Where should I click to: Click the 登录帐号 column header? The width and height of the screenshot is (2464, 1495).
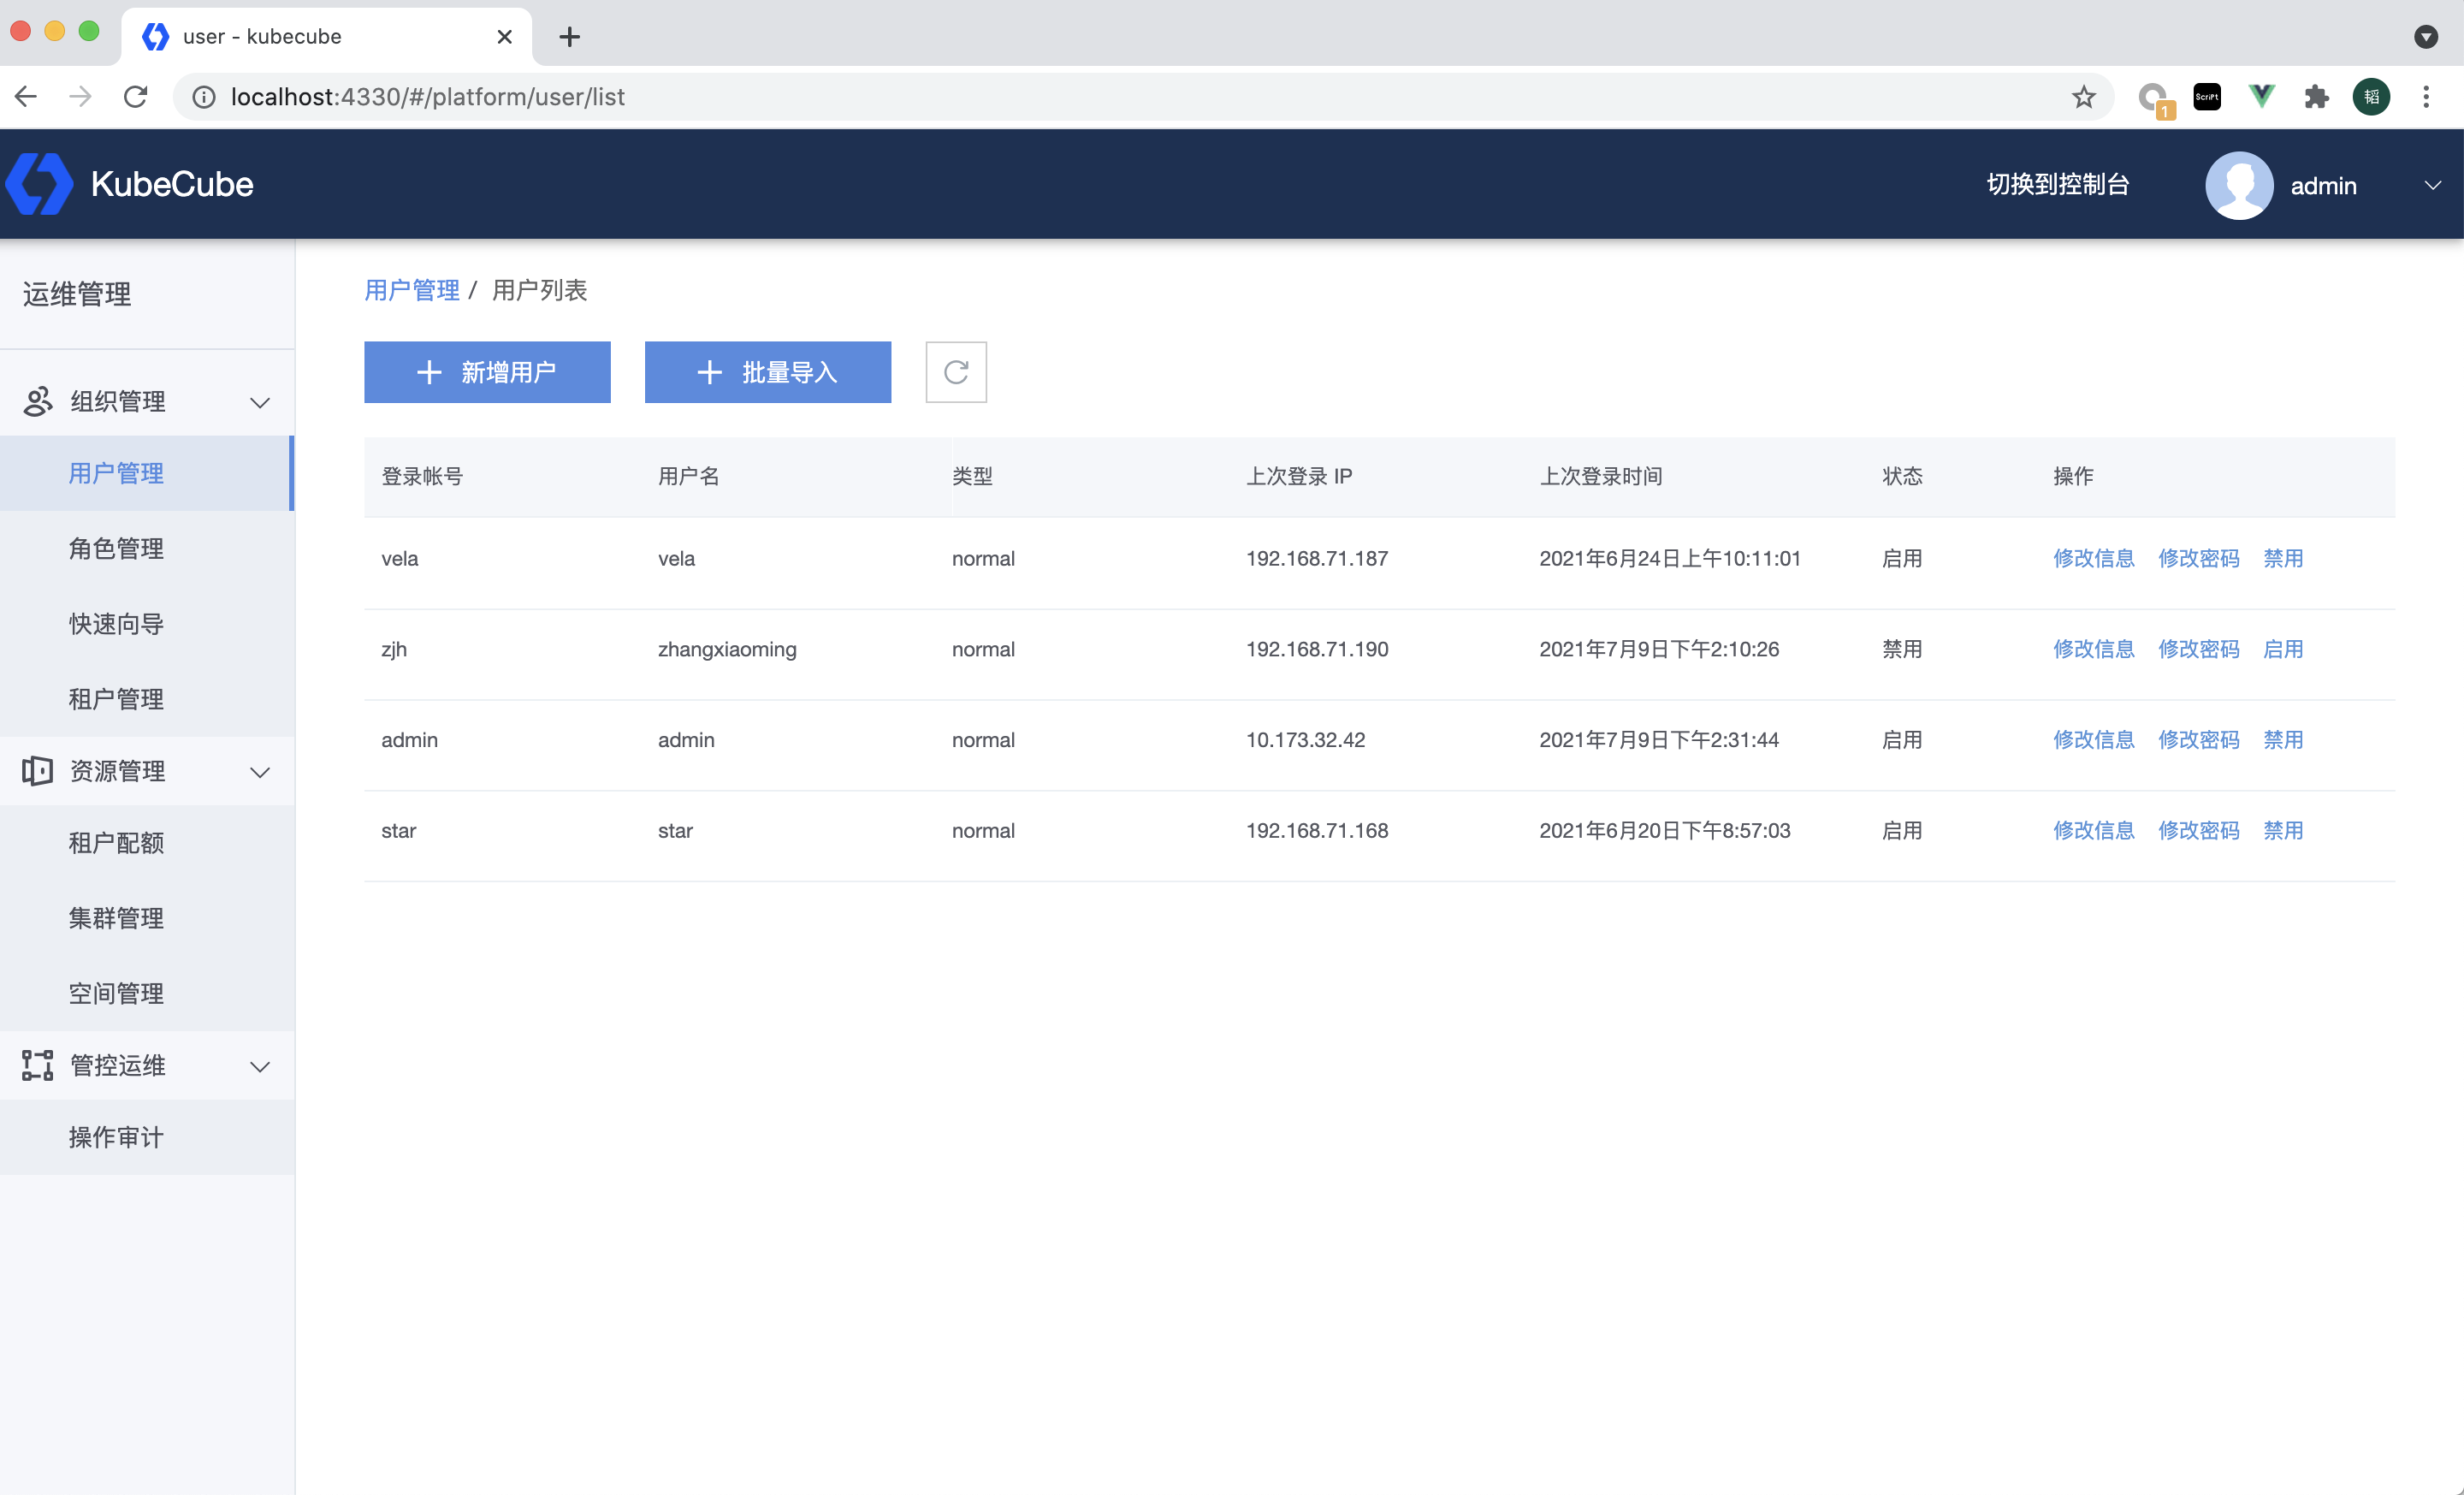(422, 476)
